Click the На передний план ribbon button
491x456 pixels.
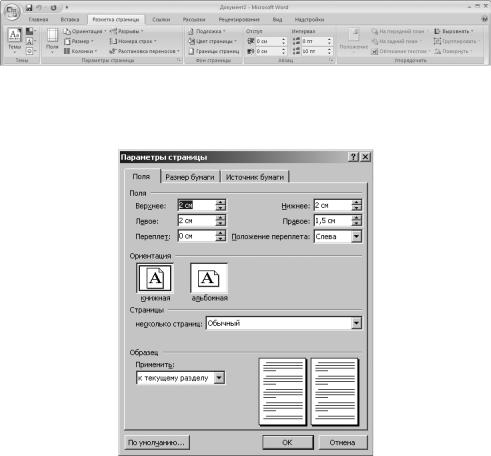(400, 31)
